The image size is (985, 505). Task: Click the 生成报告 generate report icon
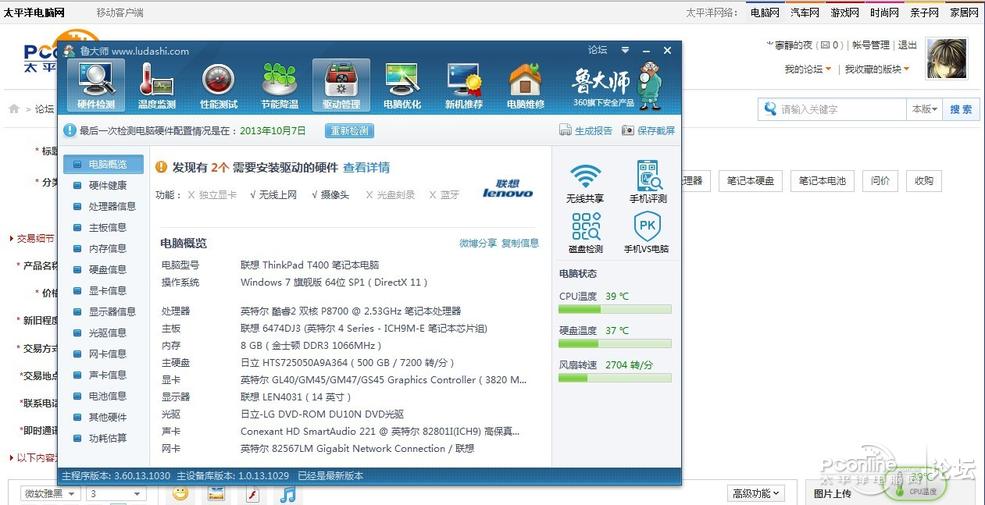pos(564,131)
